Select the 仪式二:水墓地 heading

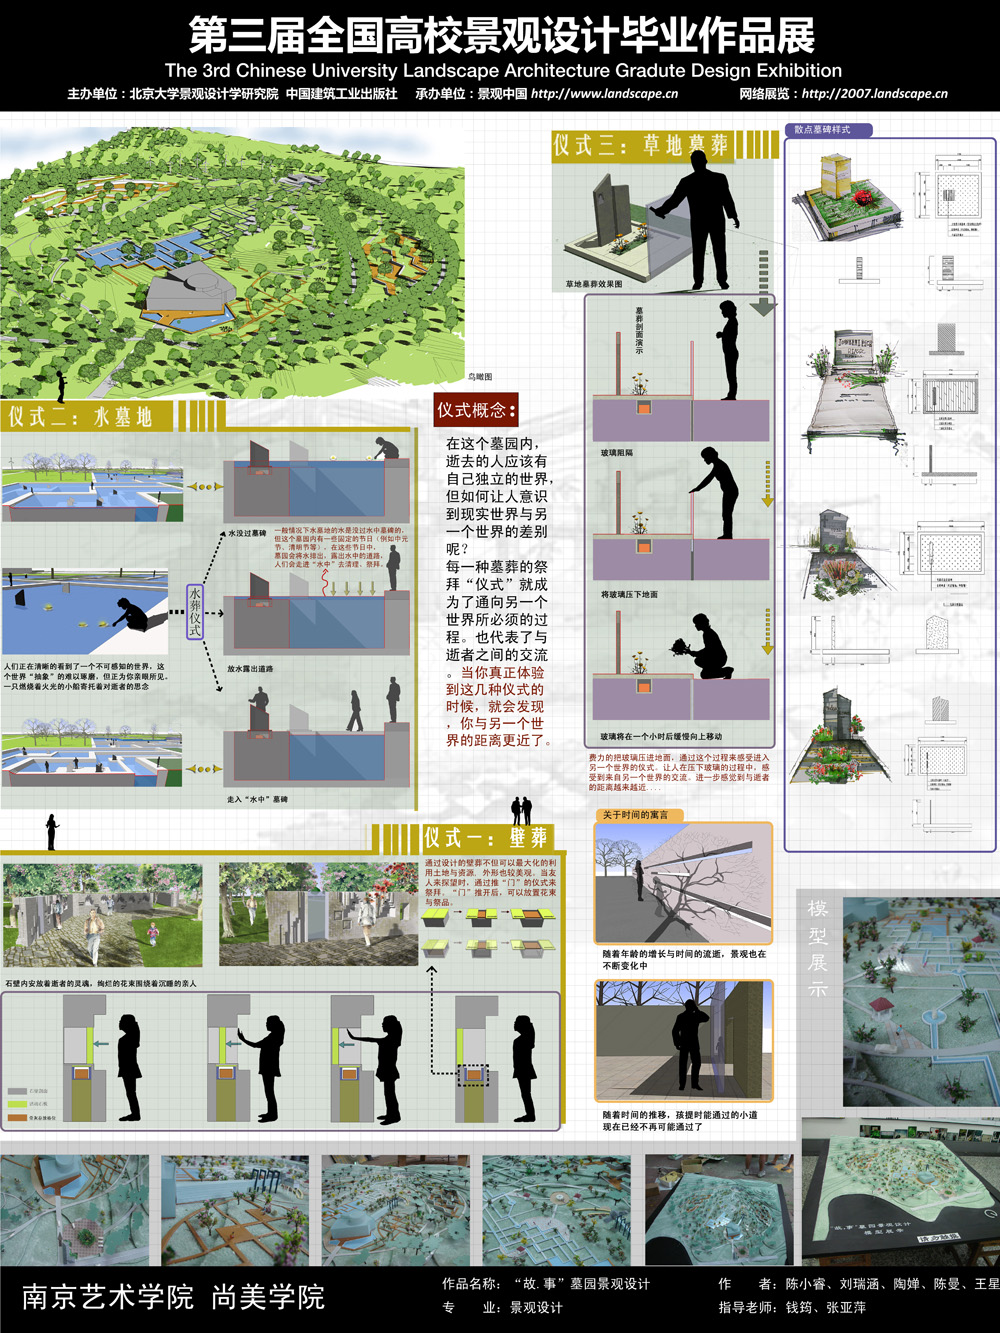(x=82, y=416)
